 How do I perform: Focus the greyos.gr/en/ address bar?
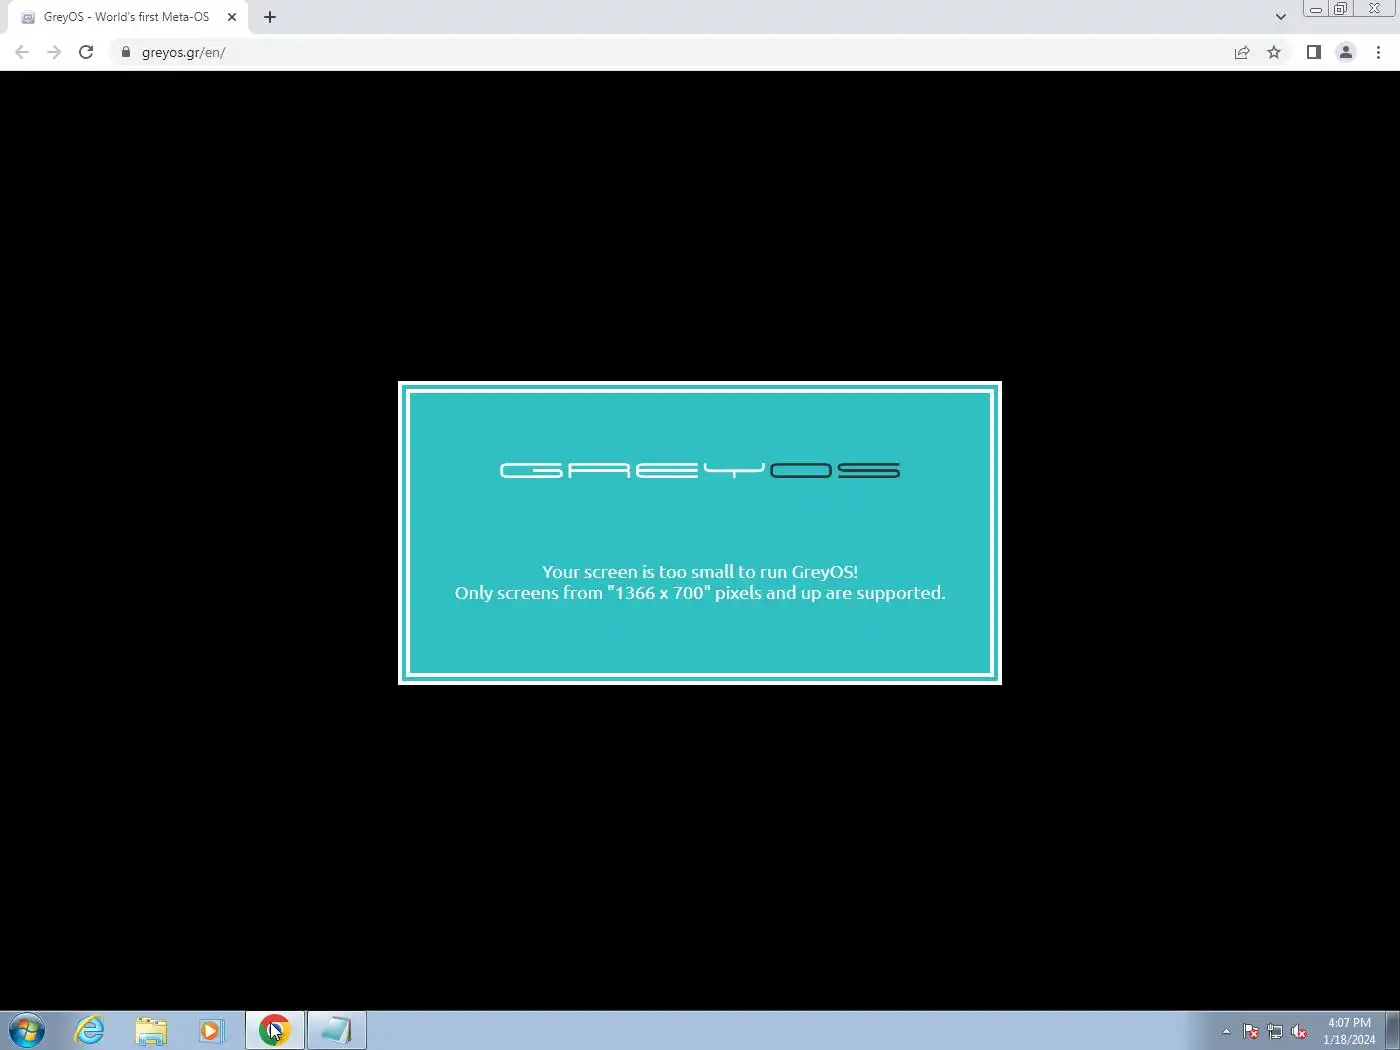pos(670,52)
